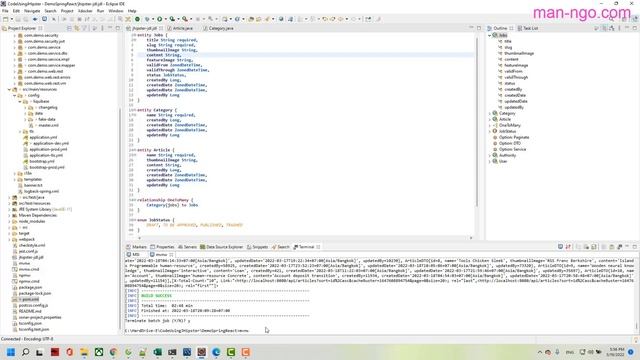
Task: Close the jhipster-jdl.jdl editor tab
Action: tap(161, 29)
